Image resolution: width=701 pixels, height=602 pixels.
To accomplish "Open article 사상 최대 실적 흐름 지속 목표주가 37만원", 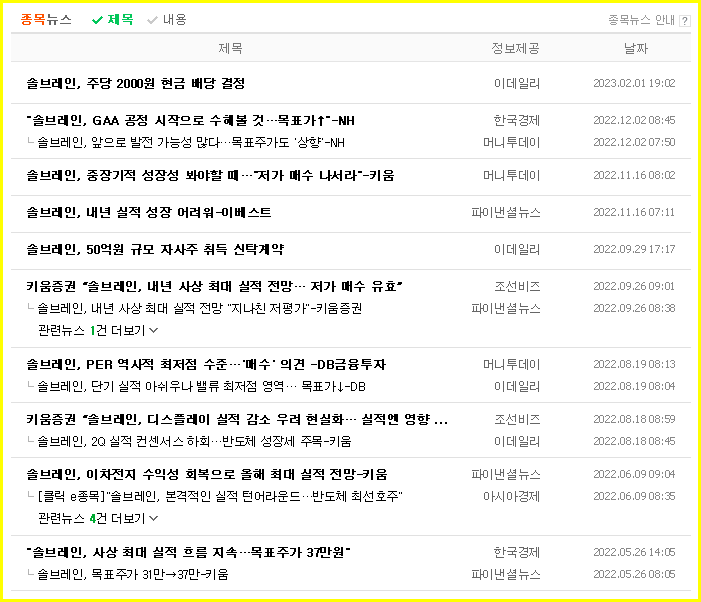I will (x=189, y=553).
